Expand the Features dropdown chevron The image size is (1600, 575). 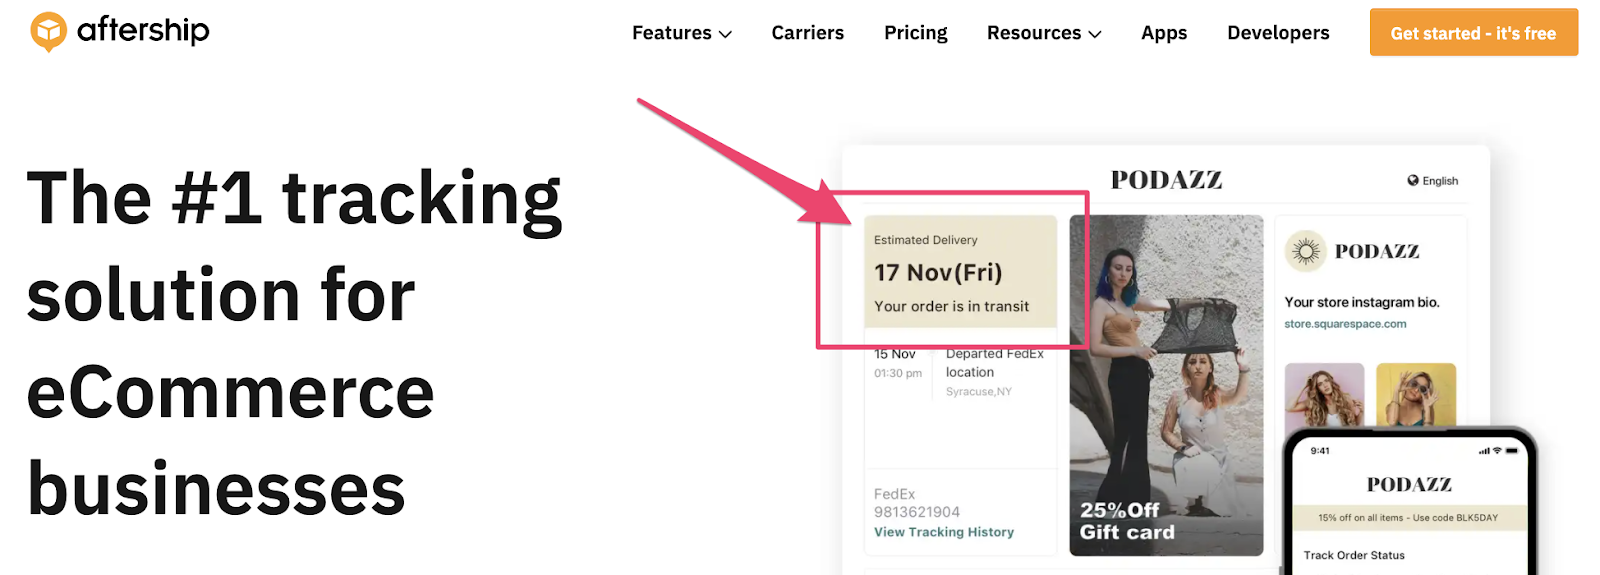pyautogui.click(x=725, y=34)
